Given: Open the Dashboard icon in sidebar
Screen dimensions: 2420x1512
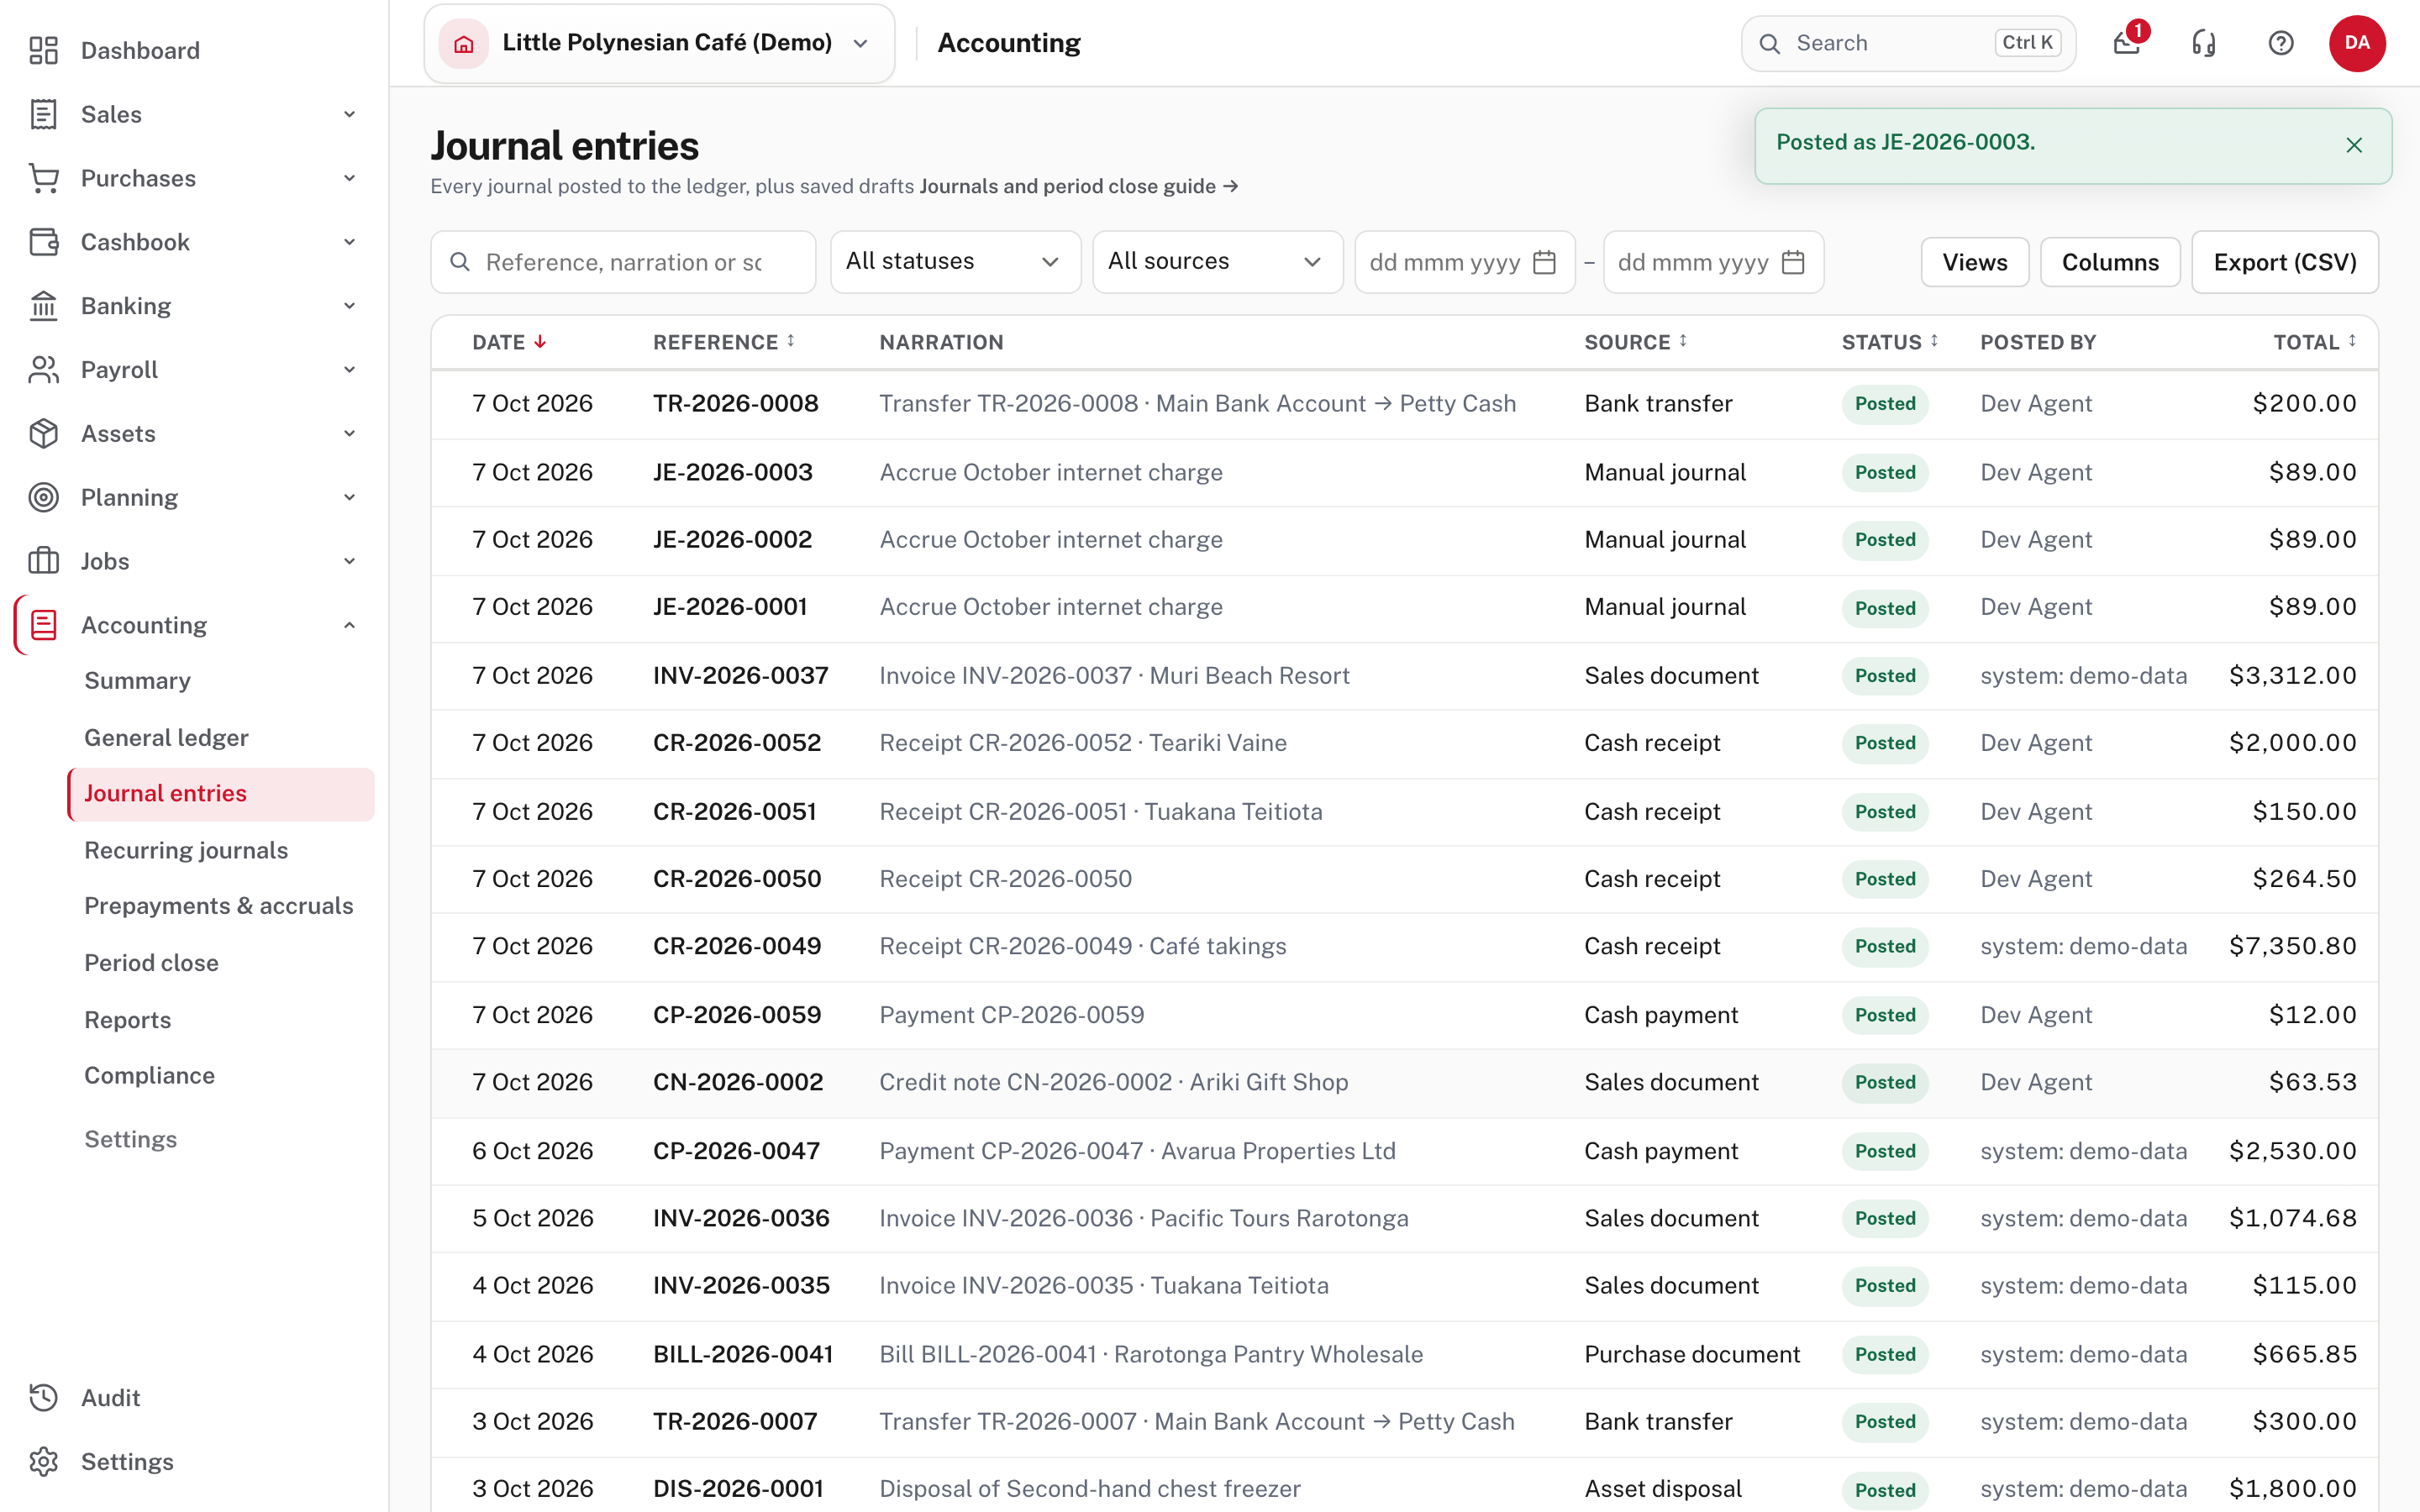Looking at the screenshot, I should click(43, 50).
